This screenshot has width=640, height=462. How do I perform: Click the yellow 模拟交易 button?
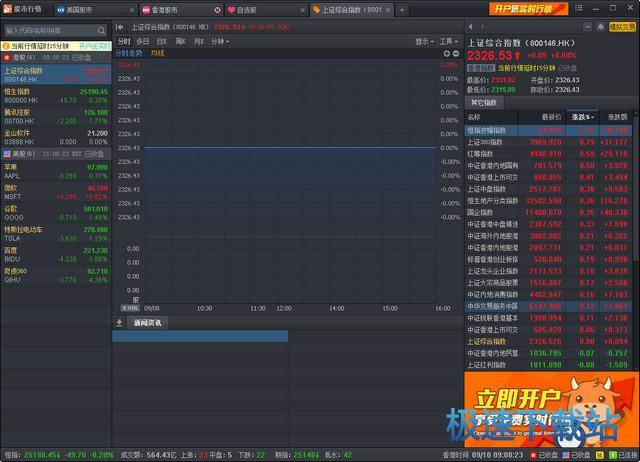pyautogui.click(x=622, y=27)
